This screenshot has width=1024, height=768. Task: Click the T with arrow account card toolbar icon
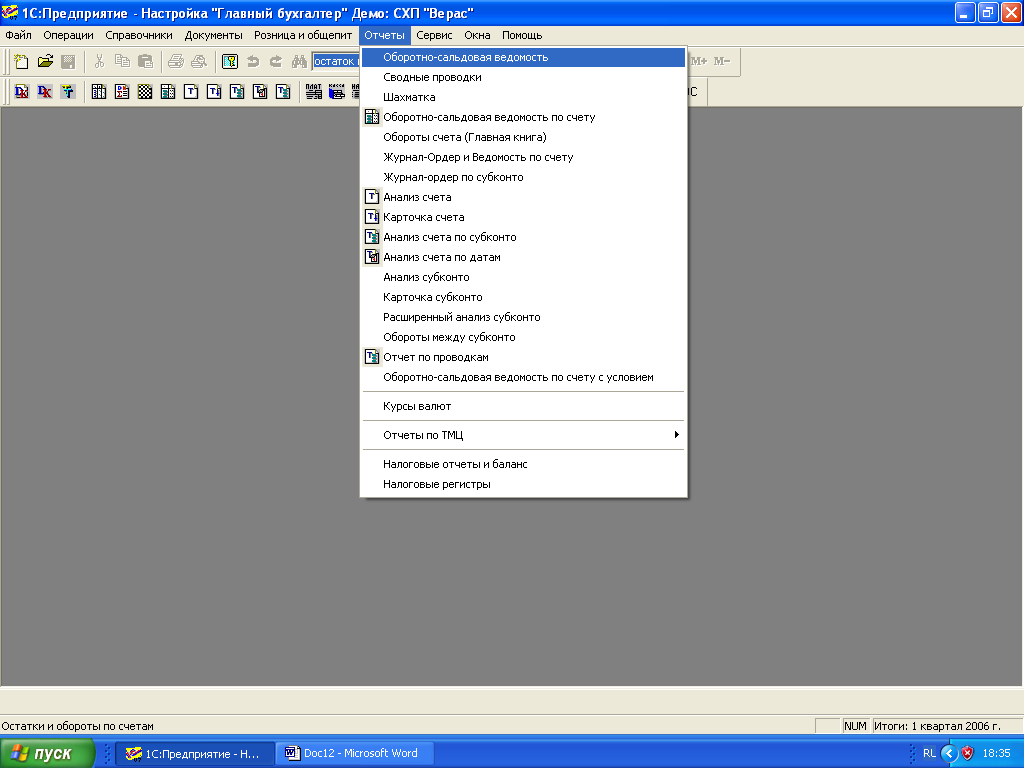tap(214, 91)
